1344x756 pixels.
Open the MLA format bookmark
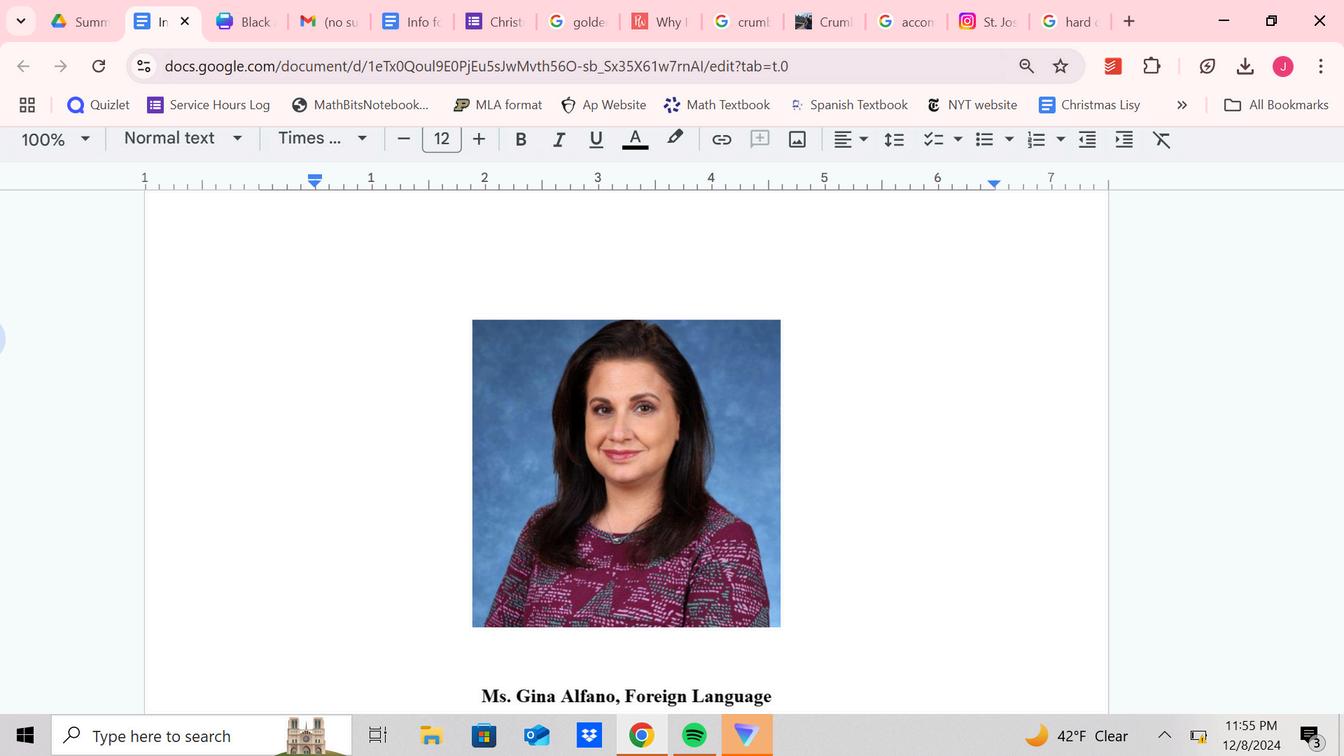497,104
